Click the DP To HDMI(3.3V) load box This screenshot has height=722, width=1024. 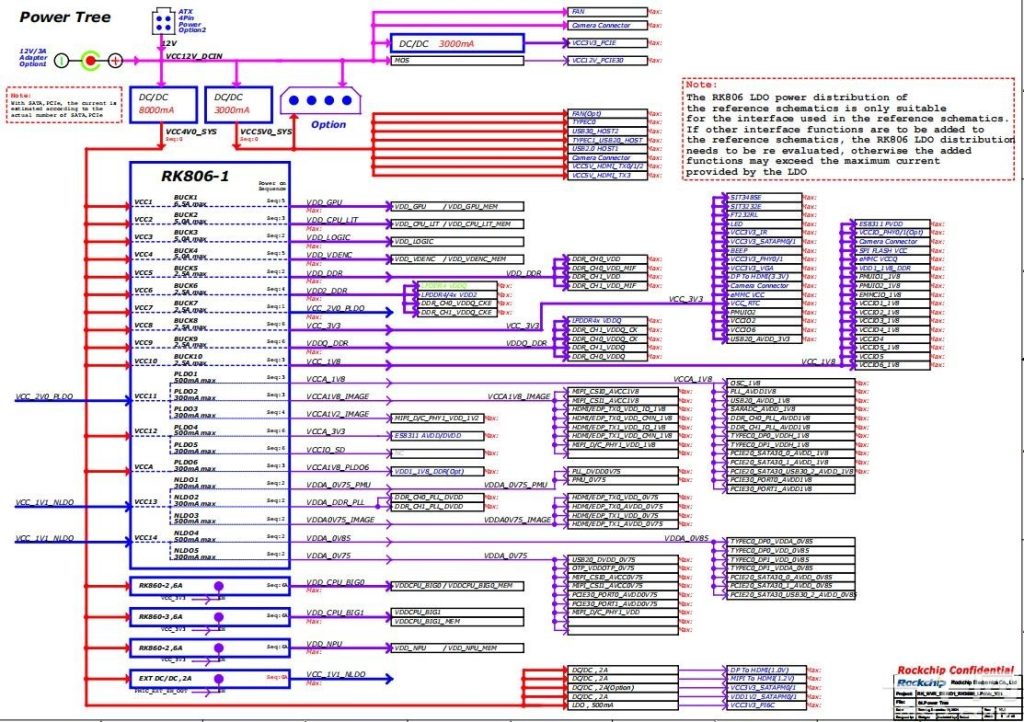(764, 277)
